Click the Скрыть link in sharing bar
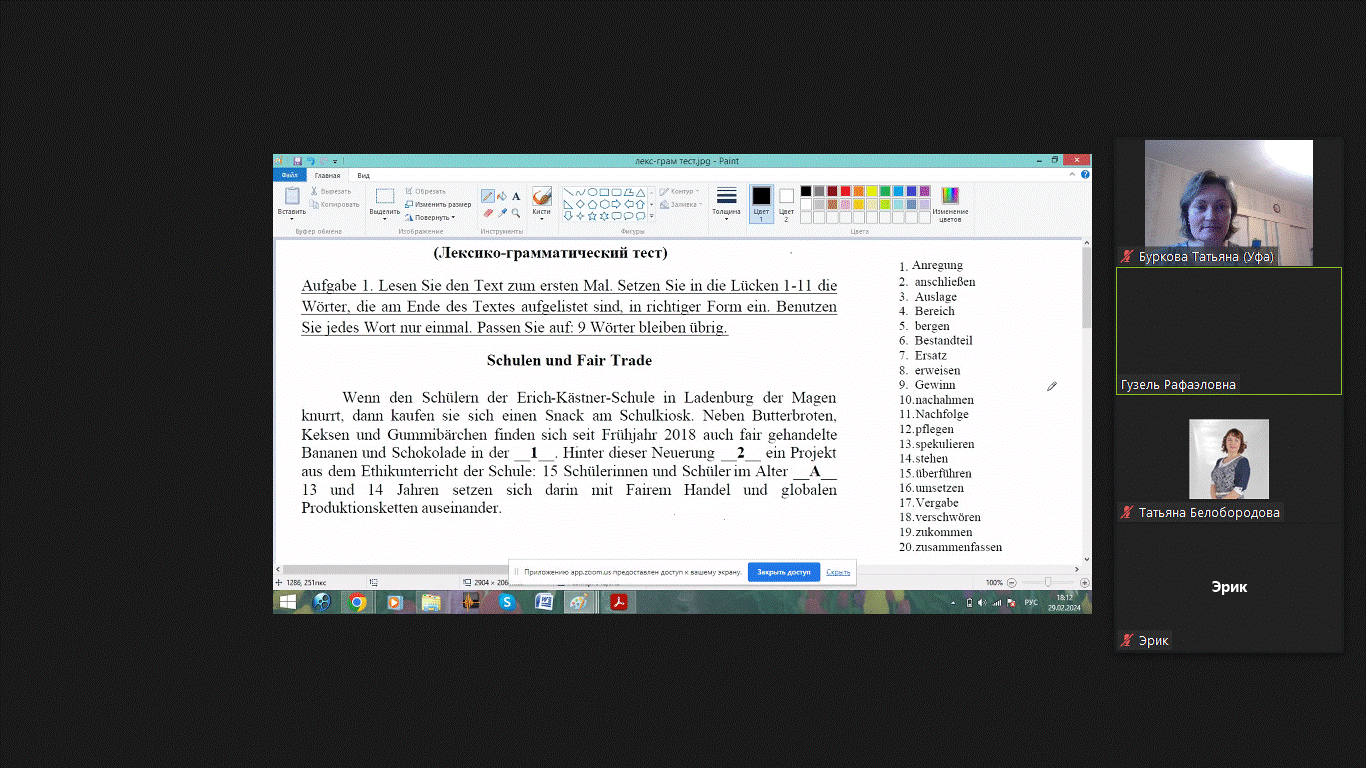The width and height of the screenshot is (1366, 768). pos(838,572)
